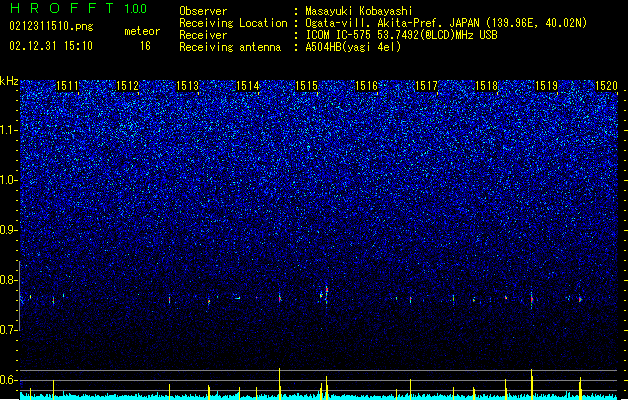The image size is (629, 400).
Task: Click the 1517 time marker
Action: [426, 86]
